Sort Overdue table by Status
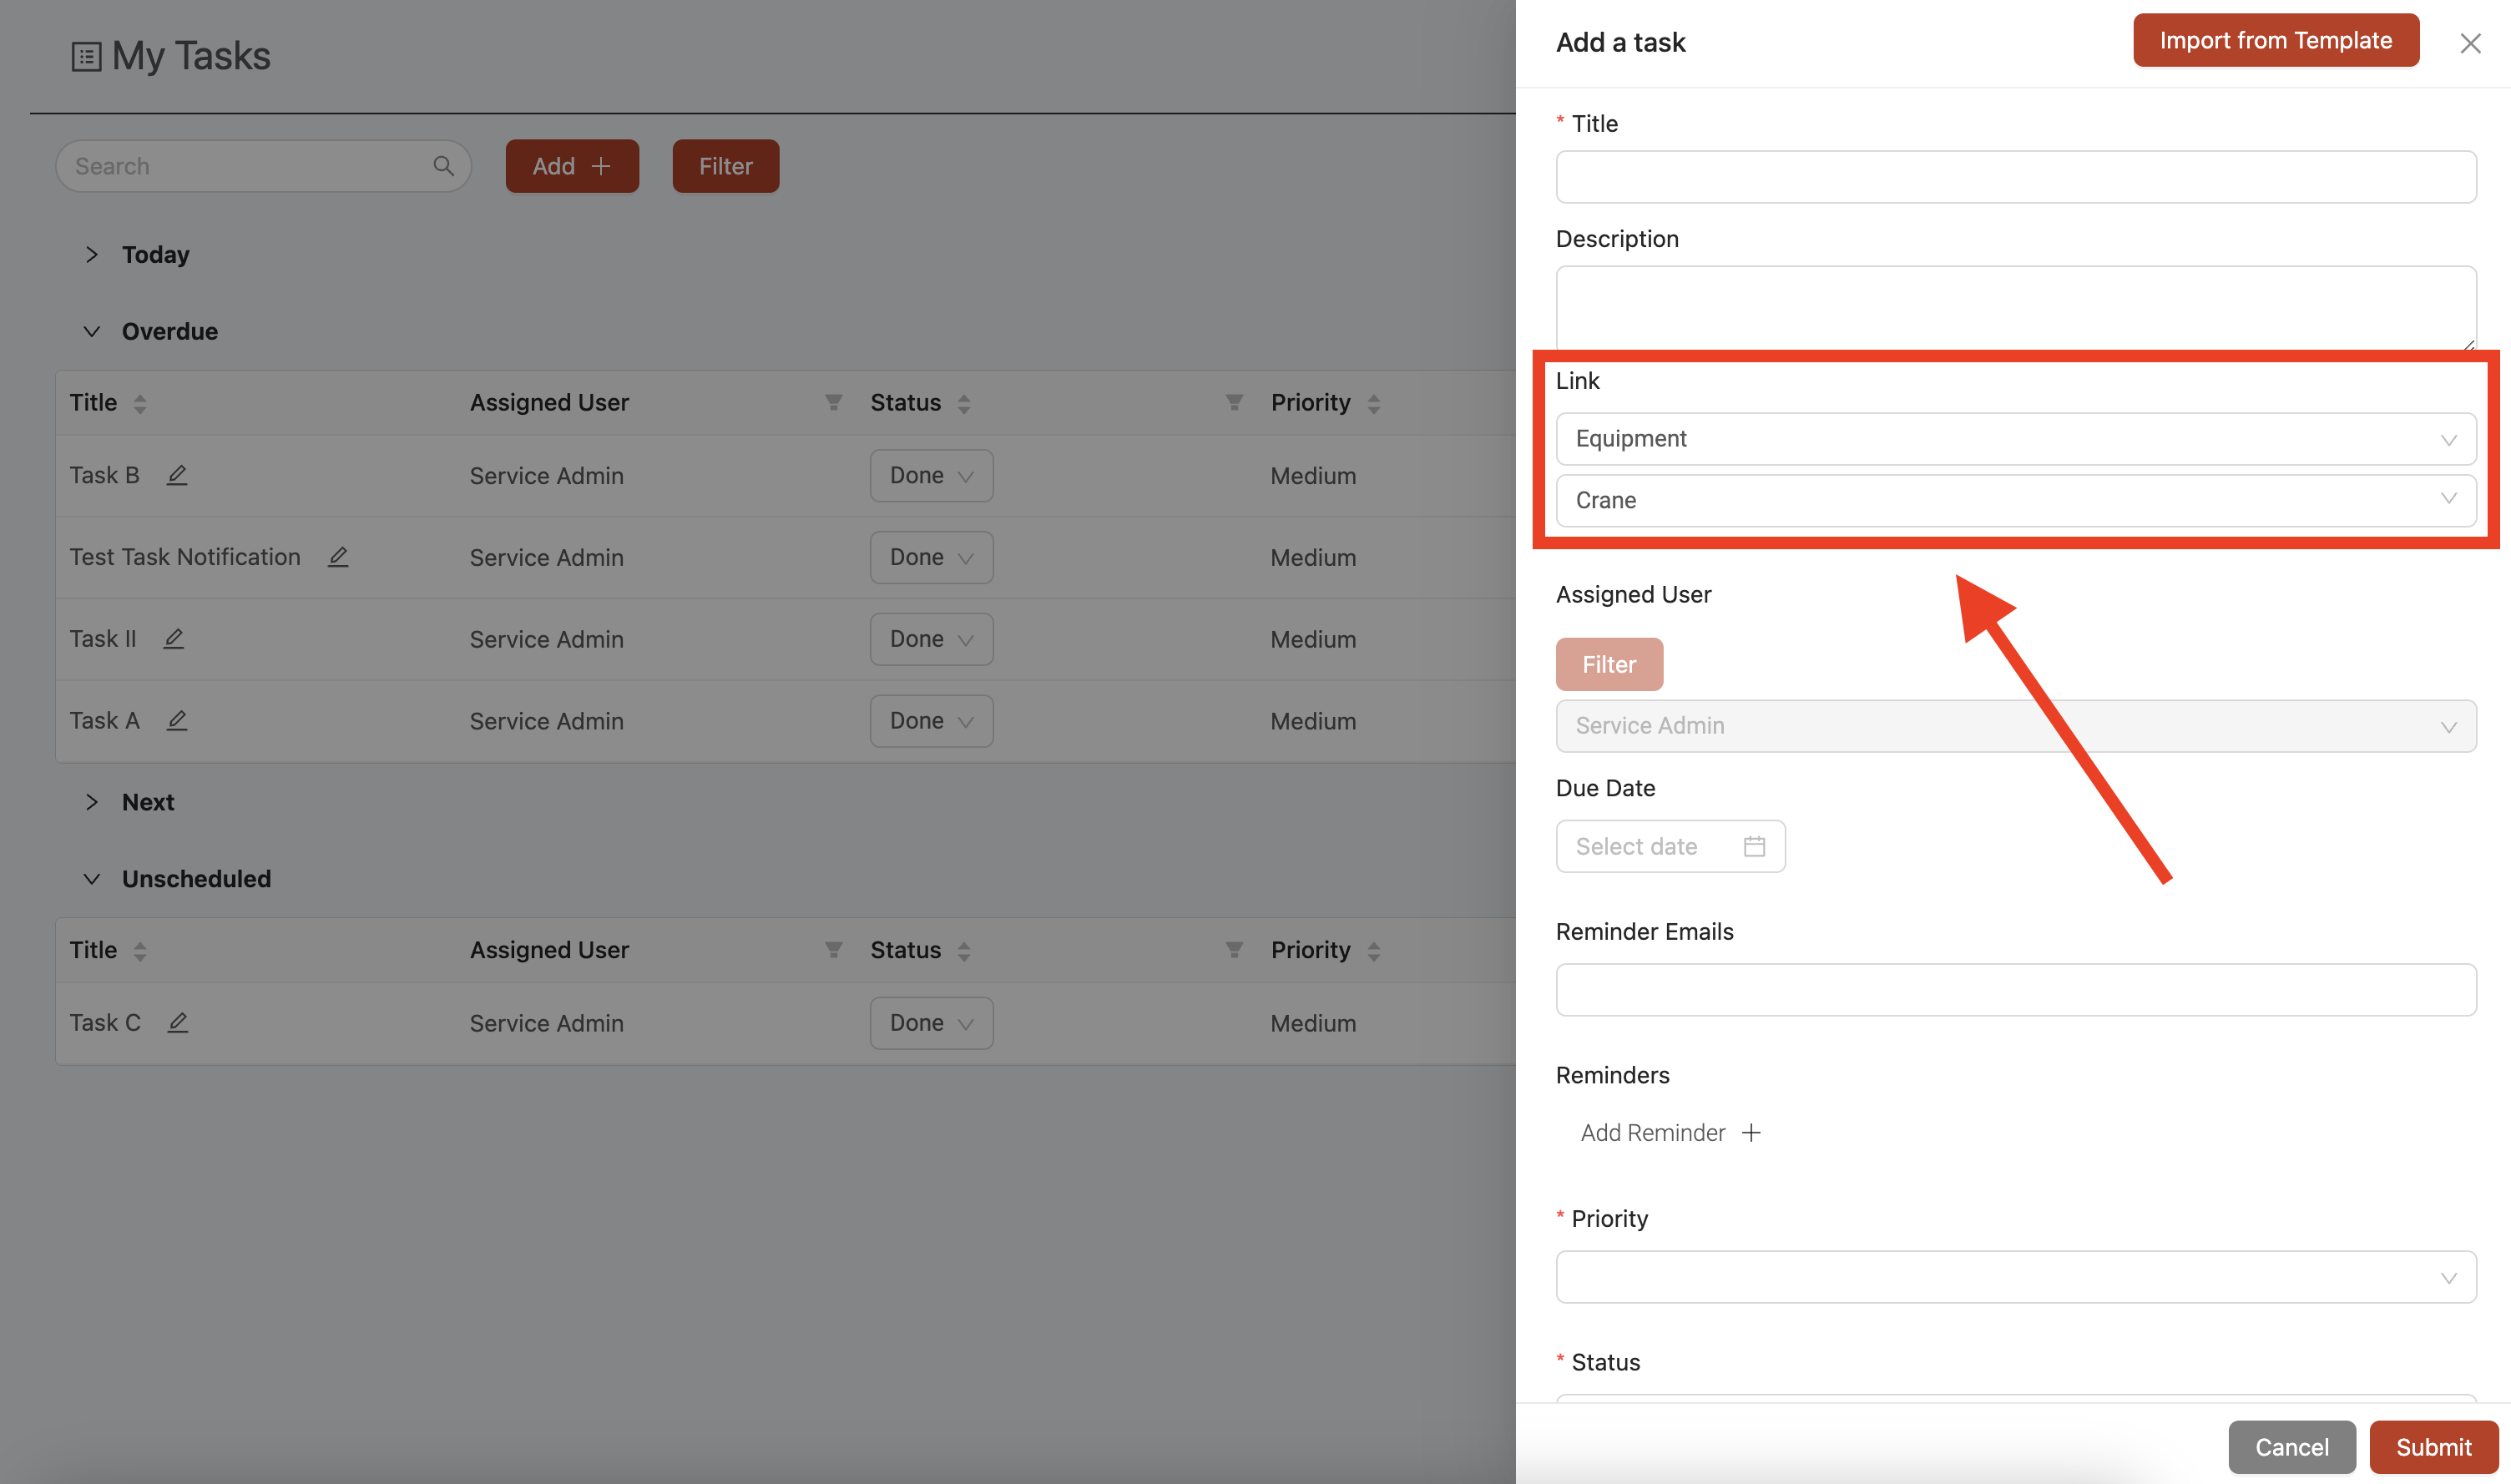The image size is (2511, 1484). coord(964,403)
